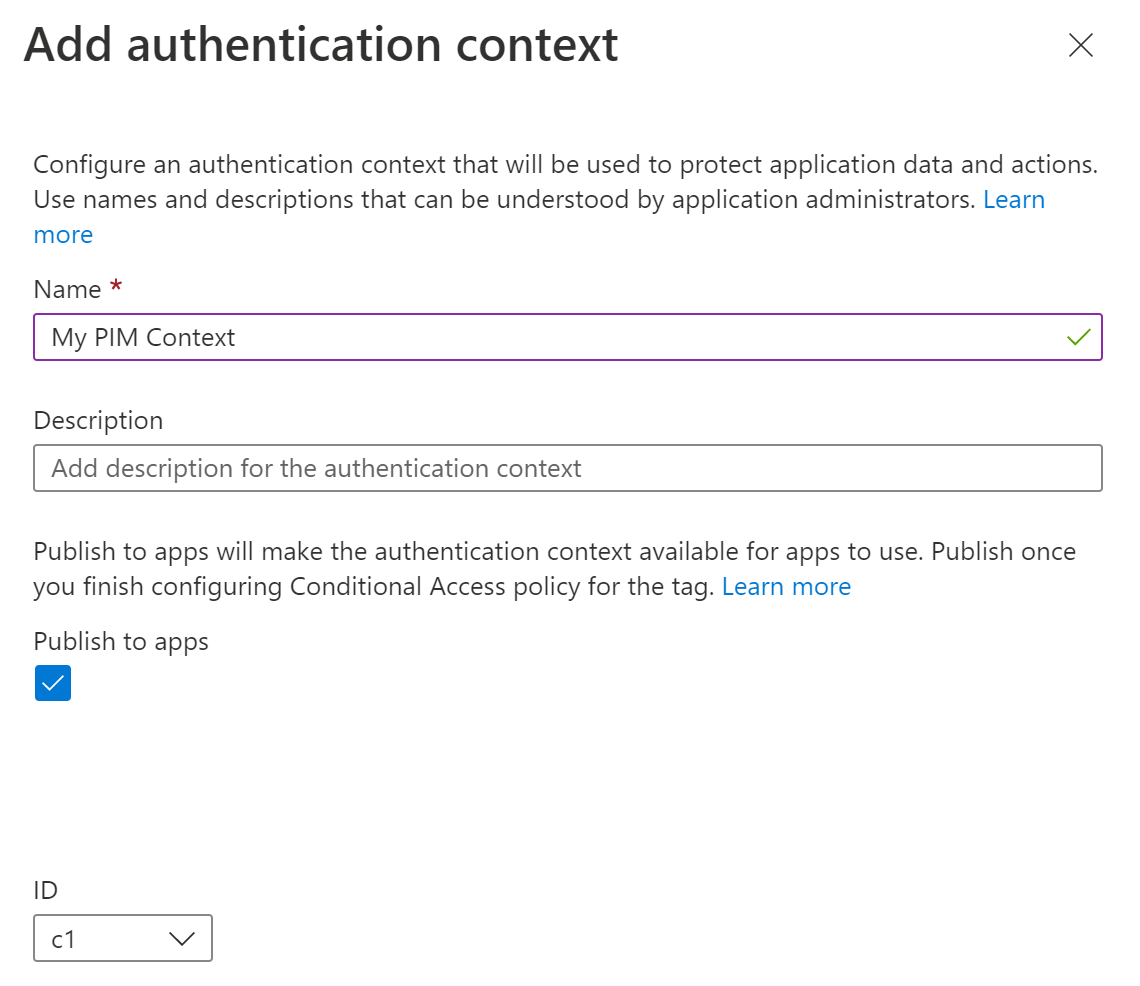The width and height of the screenshot is (1140, 986).
Task: Click the "Publish to apps" checkbox label
Action: coord(121,642)
